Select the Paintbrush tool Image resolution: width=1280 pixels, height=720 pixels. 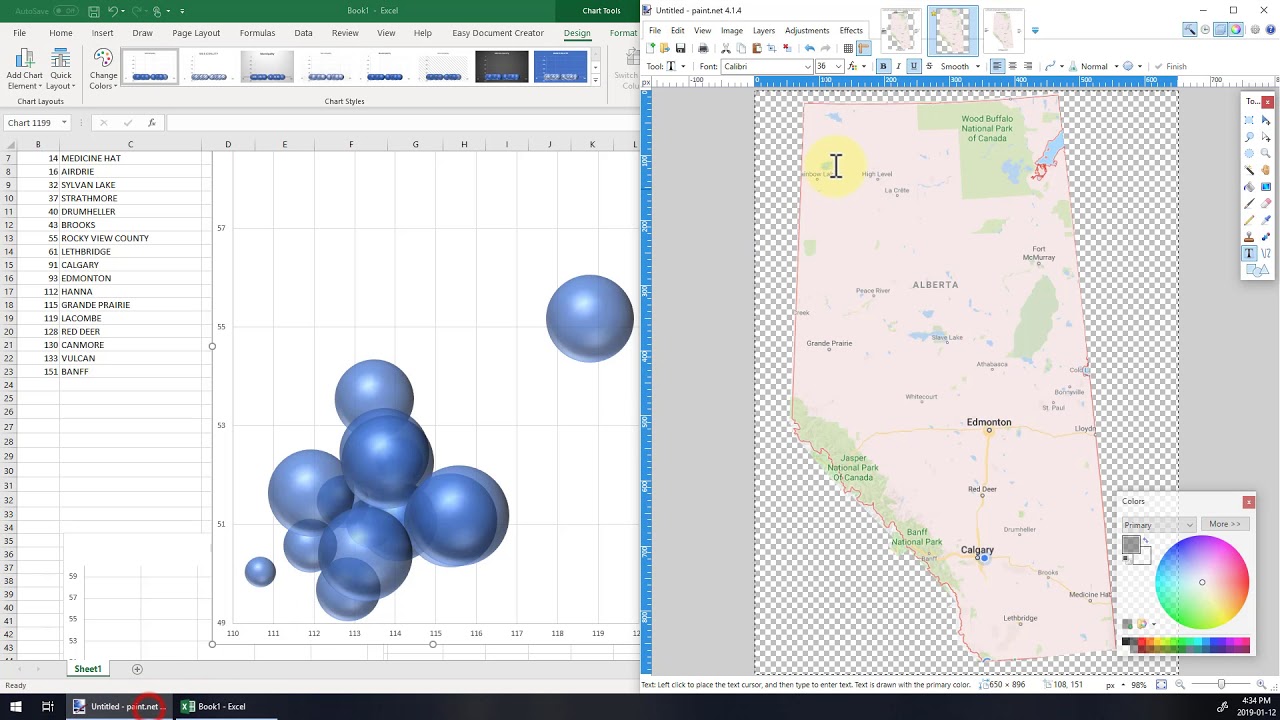pos(1249,203)
